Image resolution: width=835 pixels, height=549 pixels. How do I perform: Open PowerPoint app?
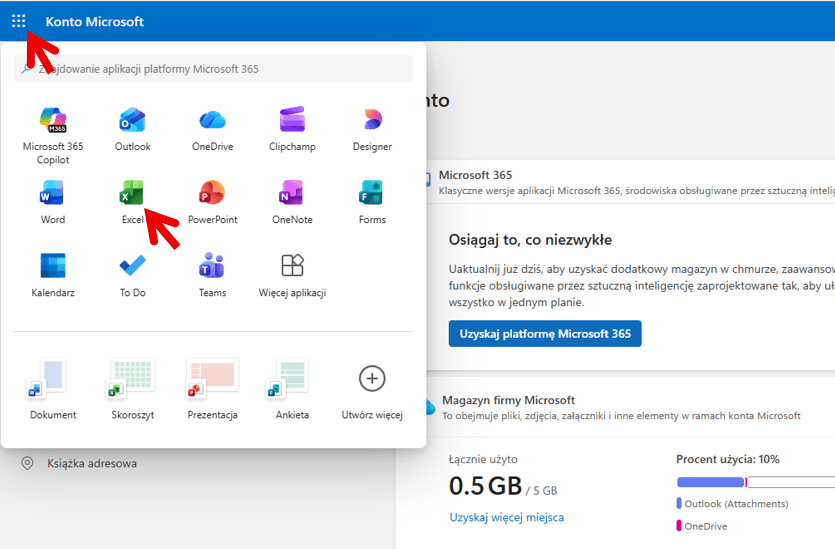click(x=212, y=202)
